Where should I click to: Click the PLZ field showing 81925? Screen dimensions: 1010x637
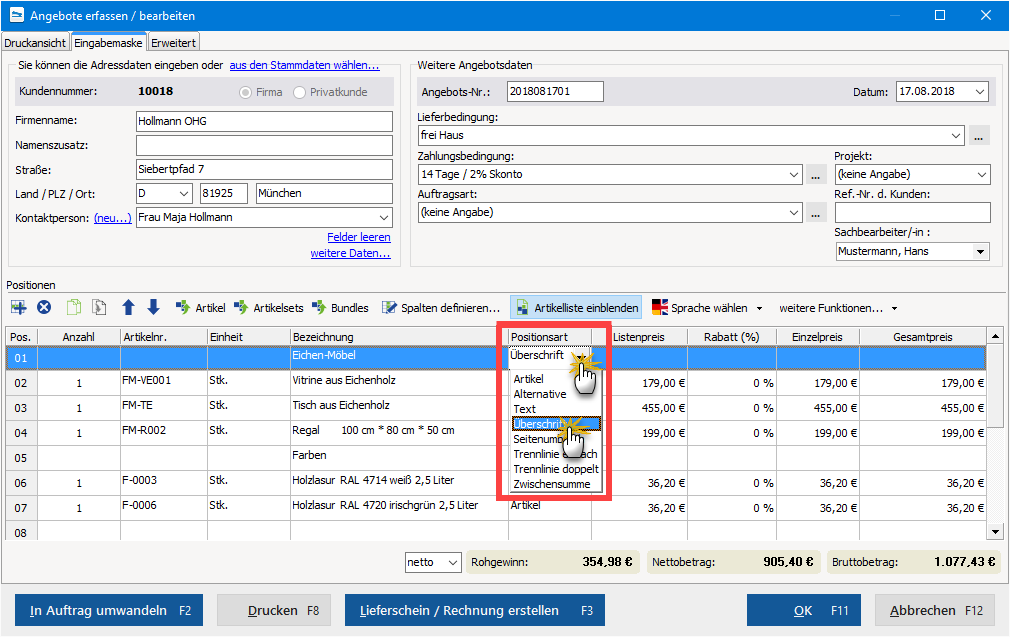tap(224, 193)
